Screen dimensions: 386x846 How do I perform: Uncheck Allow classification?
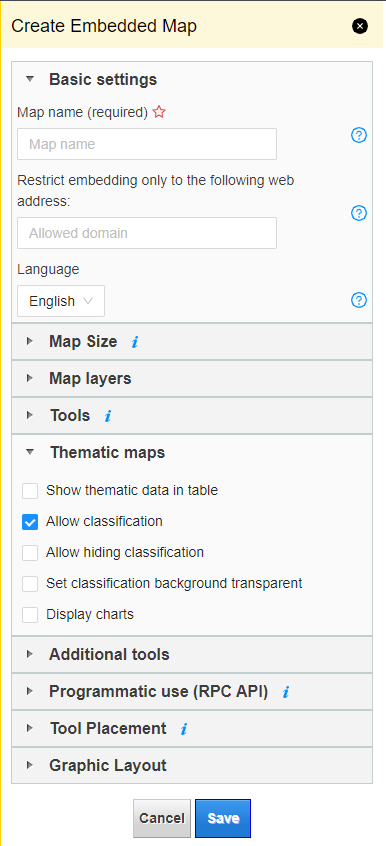point(30,522)
